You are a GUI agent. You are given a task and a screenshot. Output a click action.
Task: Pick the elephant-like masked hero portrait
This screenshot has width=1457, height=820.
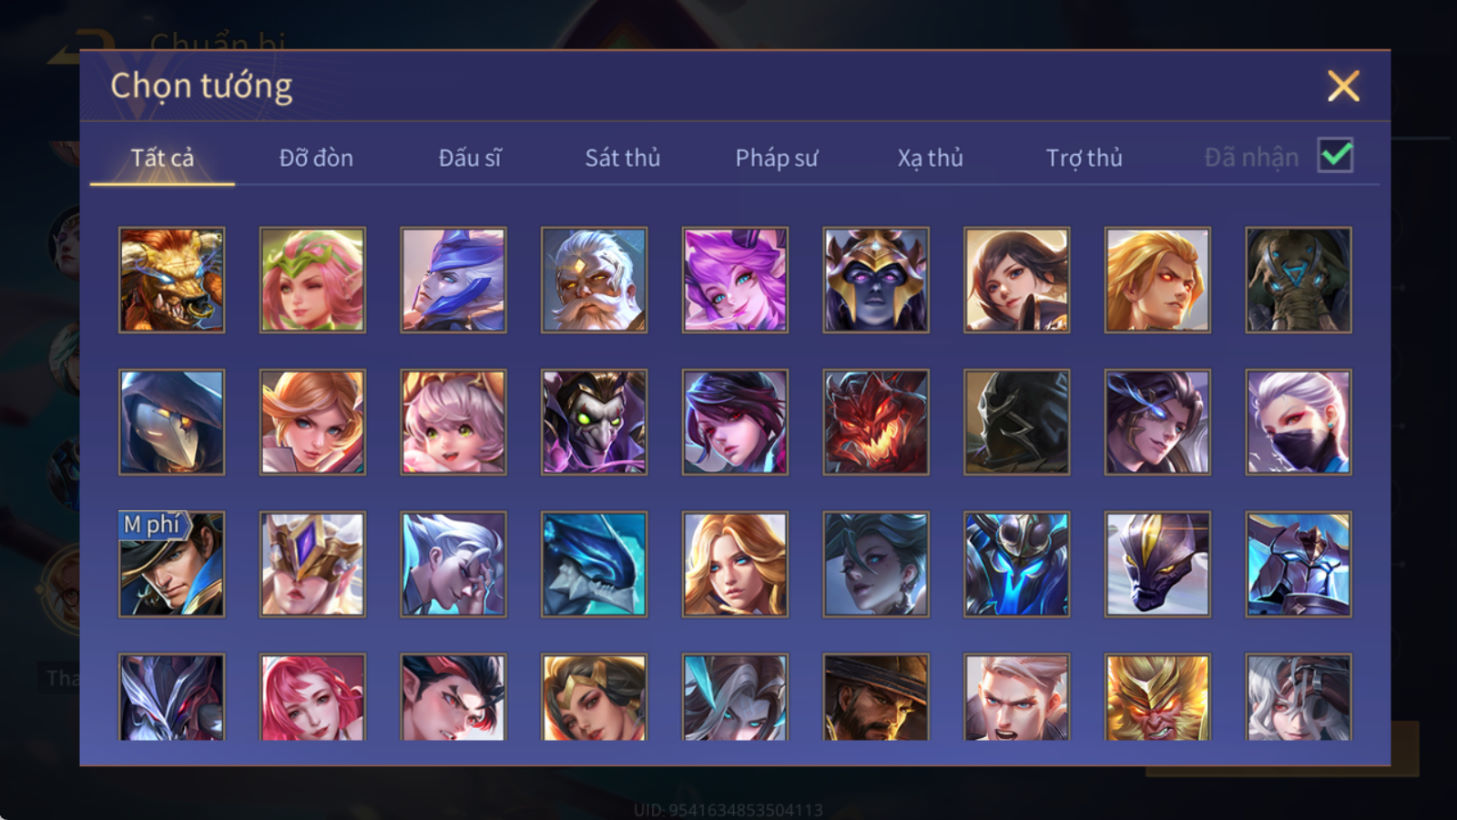click(1298, 280)
